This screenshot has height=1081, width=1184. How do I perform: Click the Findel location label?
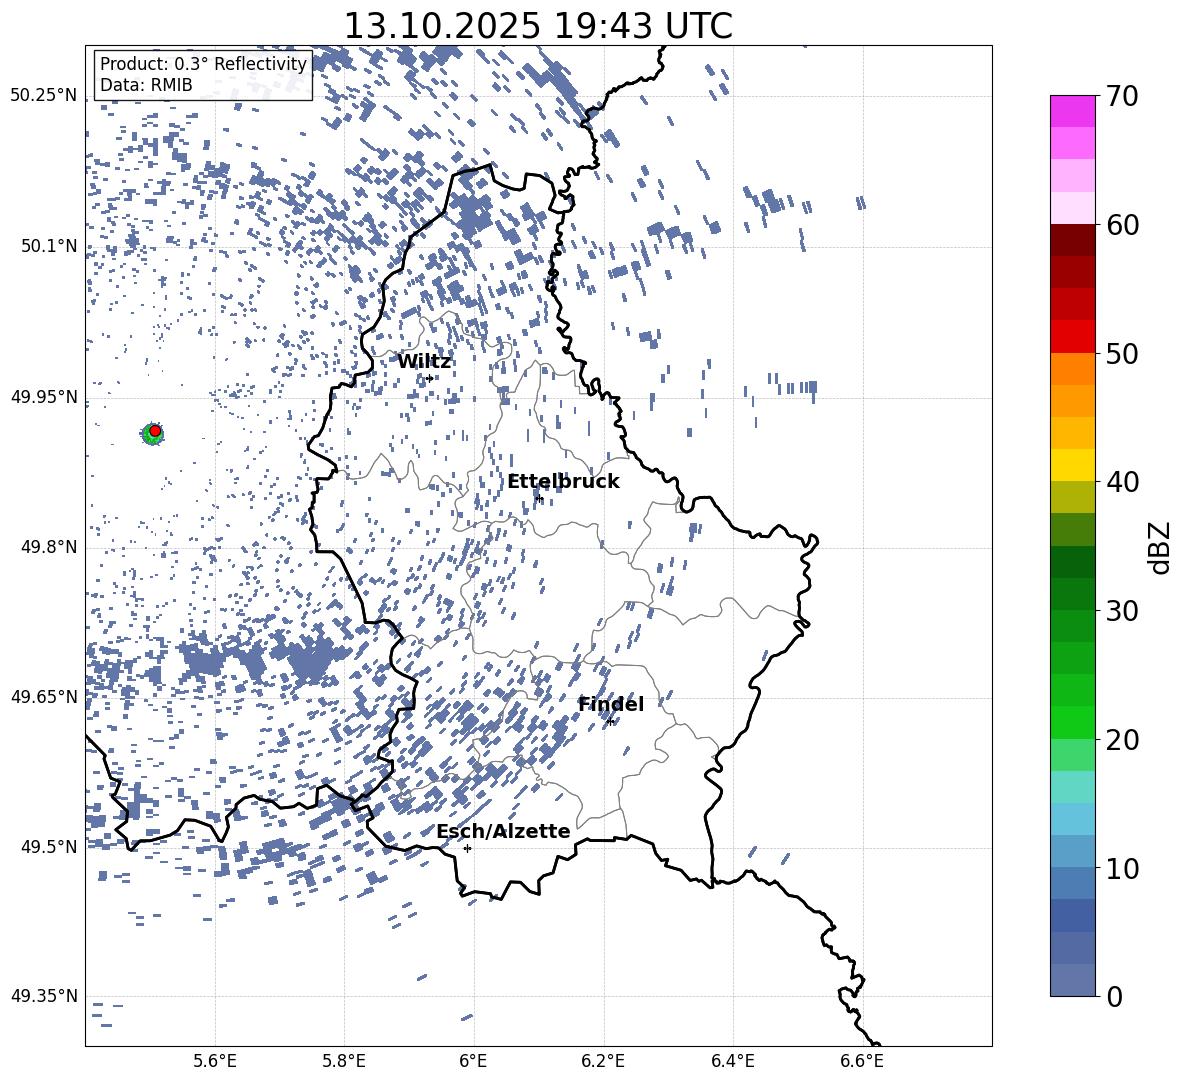(611, 704)
